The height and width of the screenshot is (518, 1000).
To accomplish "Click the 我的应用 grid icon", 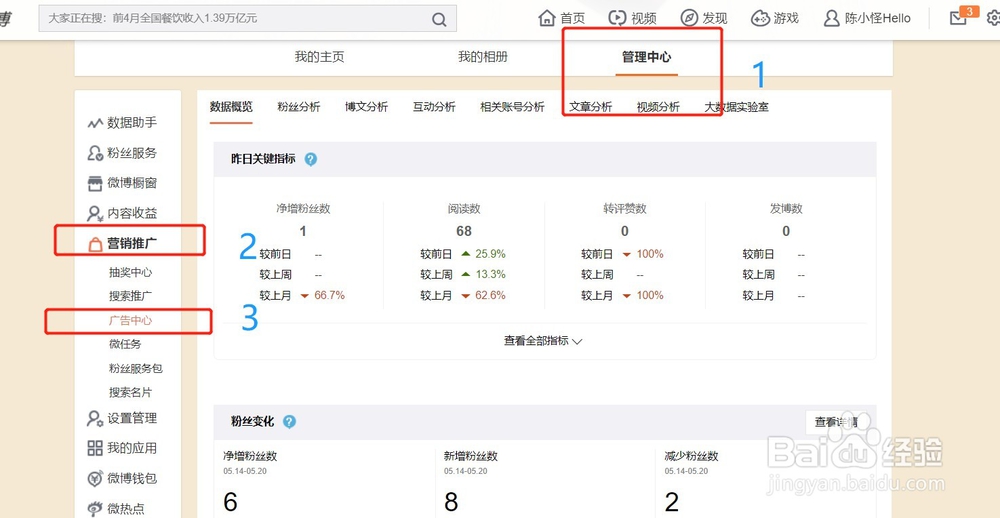I will point(95,448).
